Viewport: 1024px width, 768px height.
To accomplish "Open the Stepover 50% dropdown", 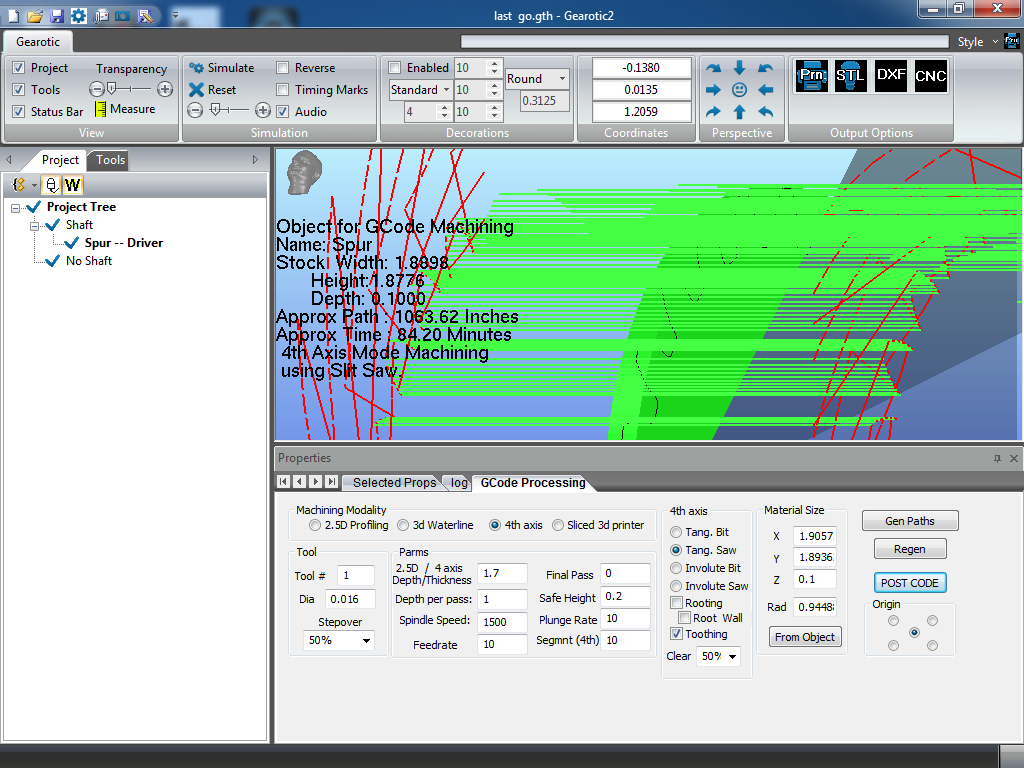I will [x=339, y=640].
